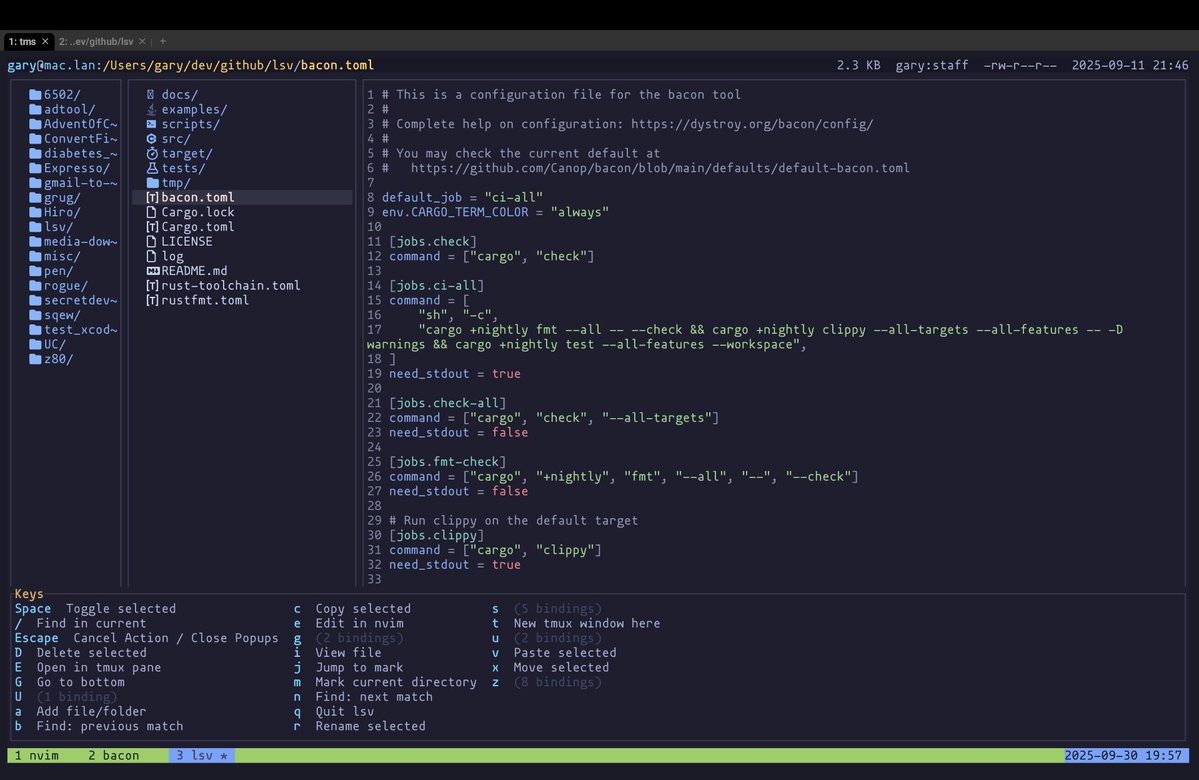
Task: Select the gmail-to-~ directory
Action: click(x=73, y=183)
